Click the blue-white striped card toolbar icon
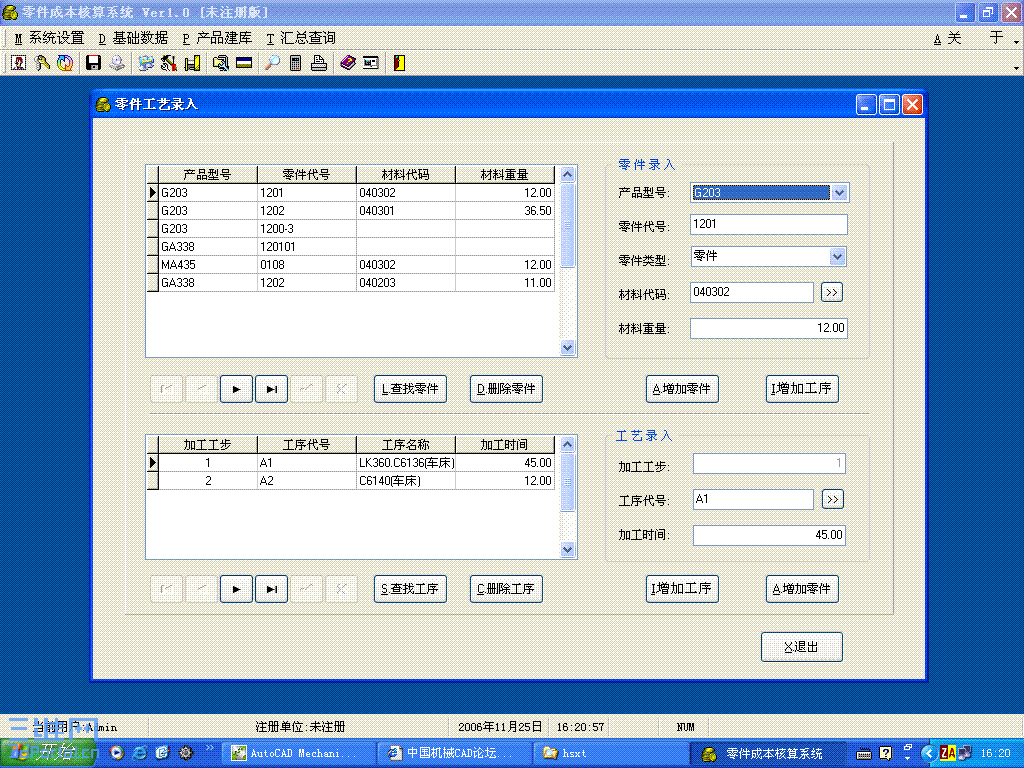 (x=244, y=63)
